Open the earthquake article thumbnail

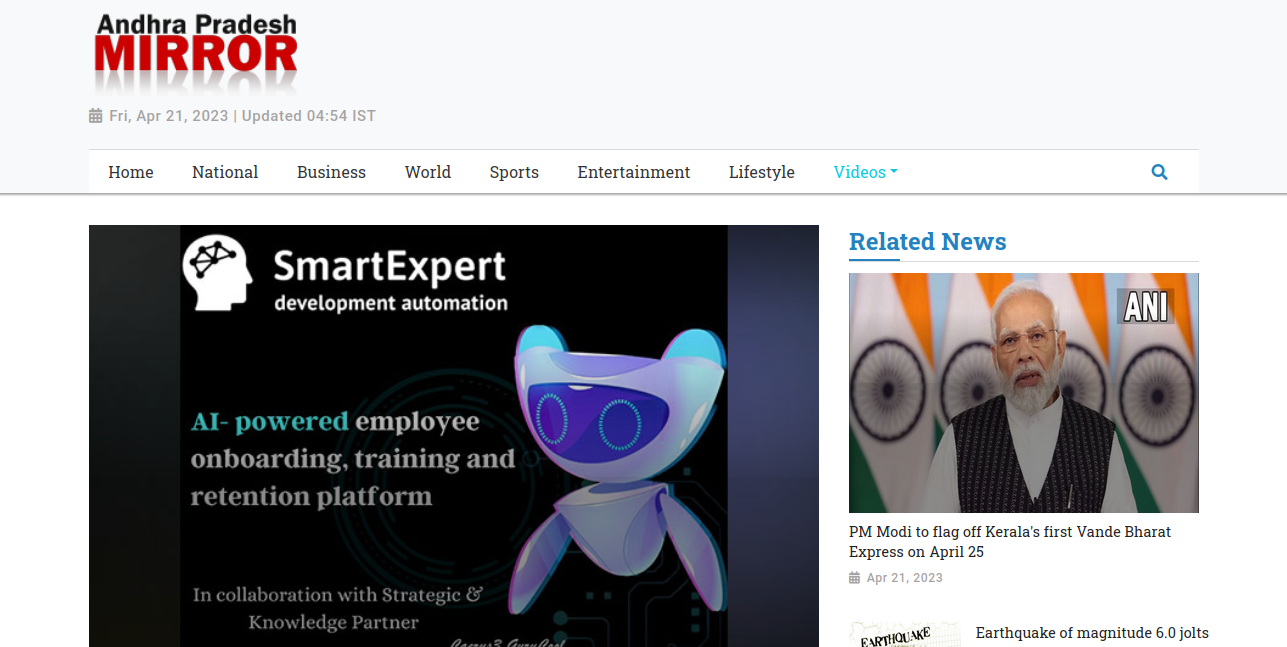tap(904, 635)
